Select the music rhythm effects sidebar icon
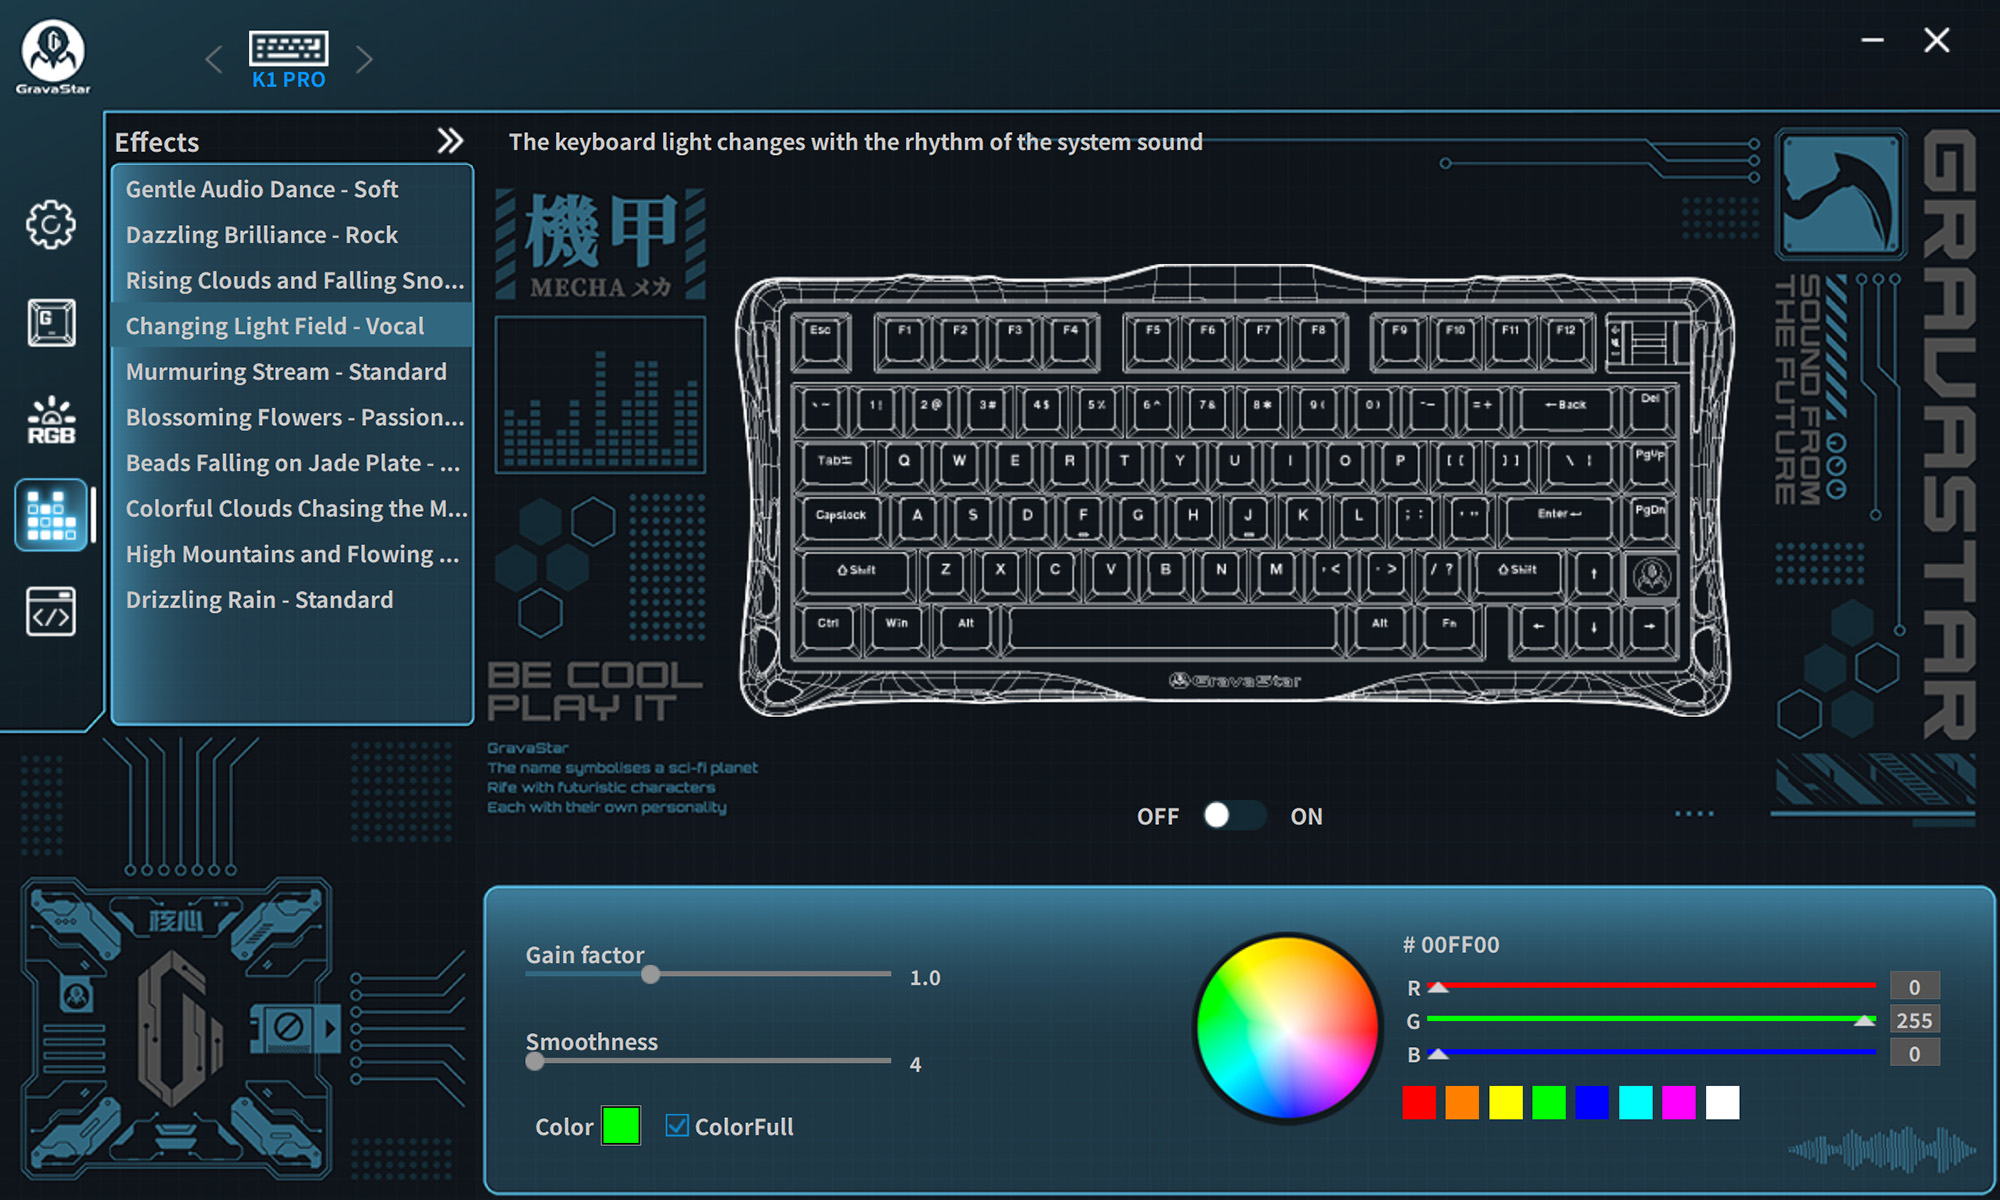 pos(51,515)
